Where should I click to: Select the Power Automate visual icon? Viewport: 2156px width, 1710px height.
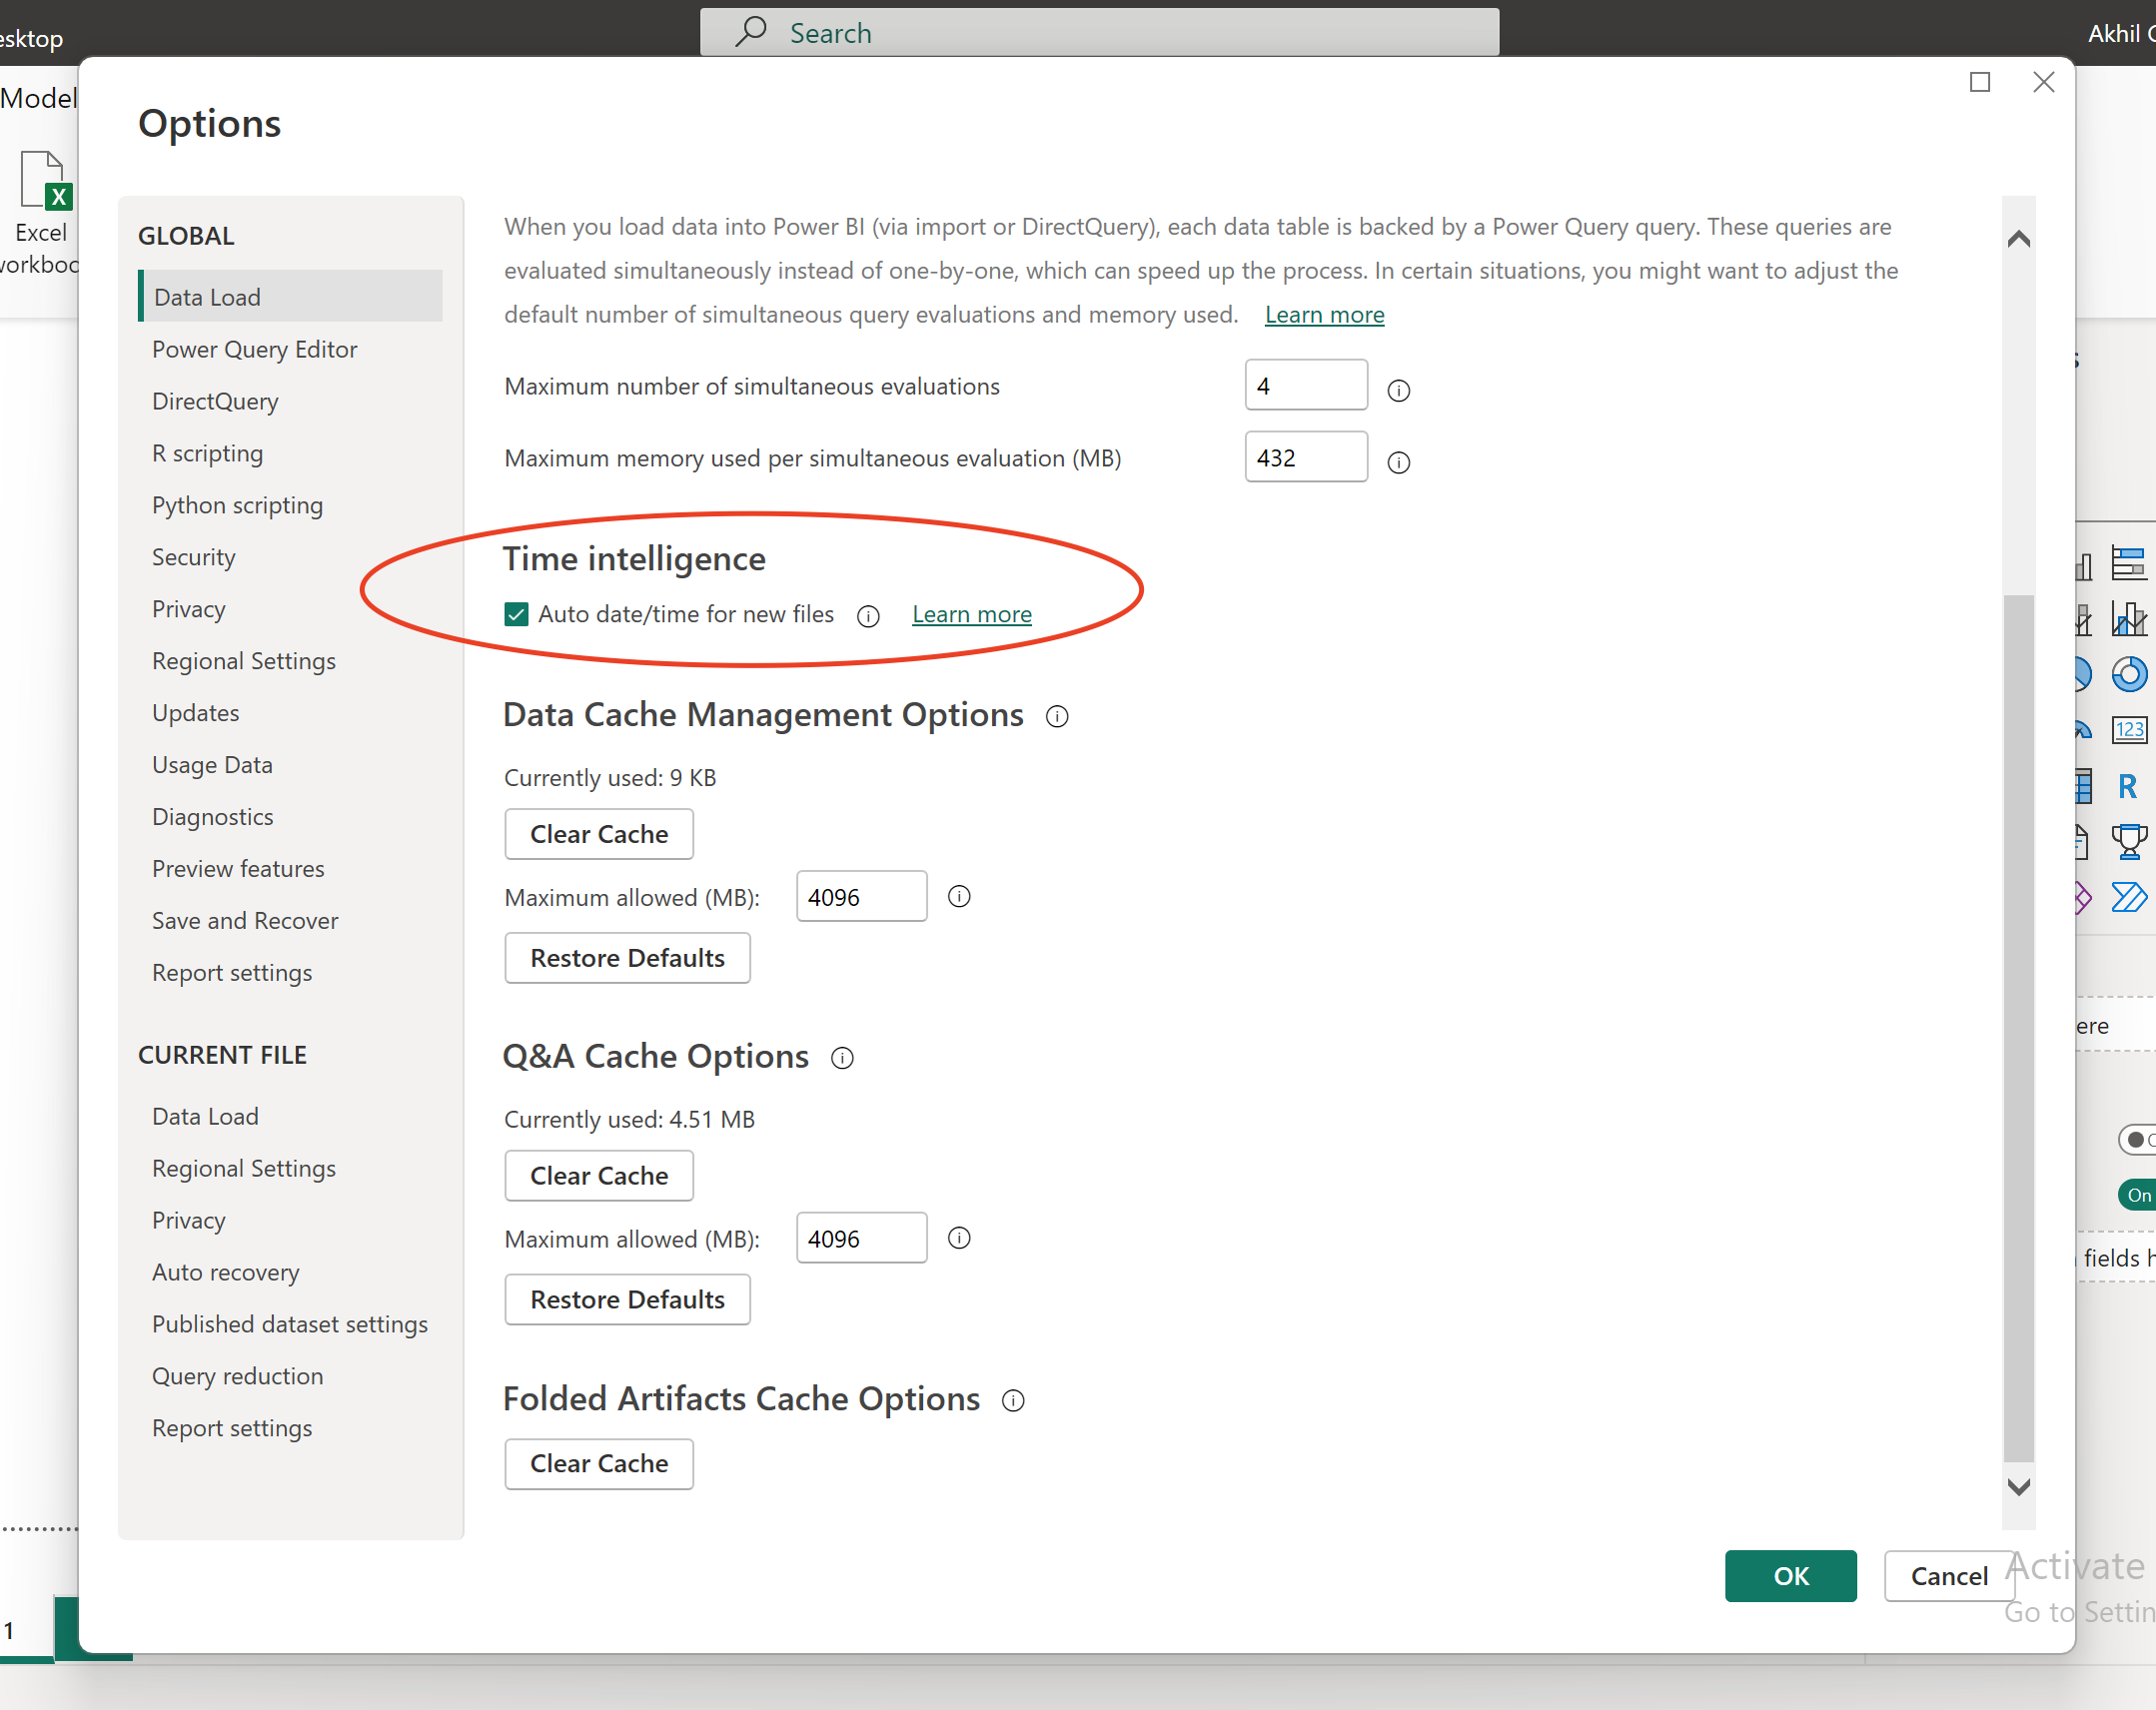2129,897
